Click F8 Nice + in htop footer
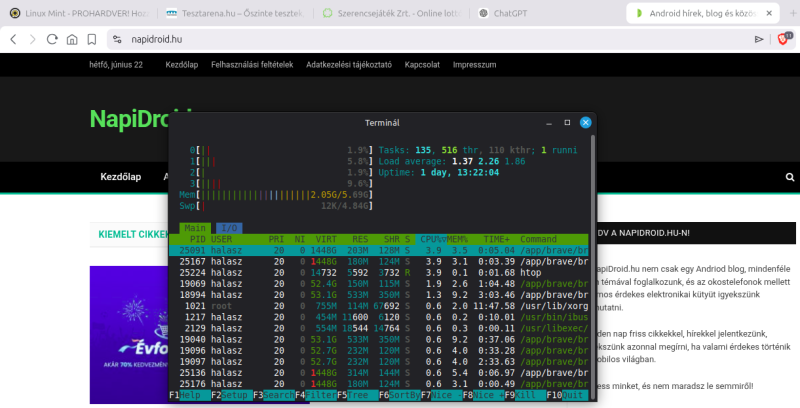The image size is (800, 408). [x=484, y=395]
